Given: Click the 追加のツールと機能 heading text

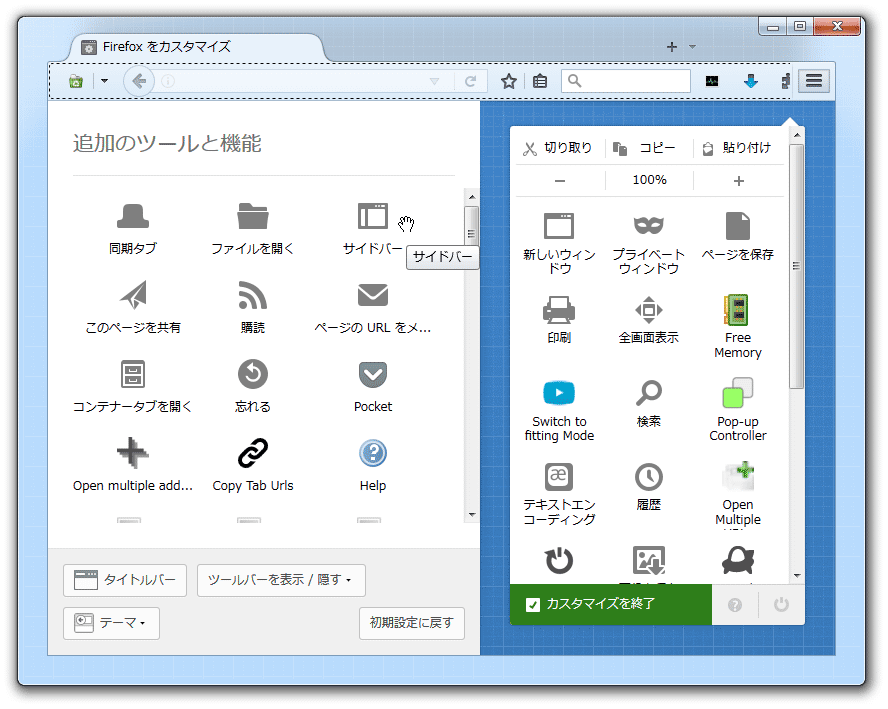Looking at the screenshot, I should tap(167, 143).
